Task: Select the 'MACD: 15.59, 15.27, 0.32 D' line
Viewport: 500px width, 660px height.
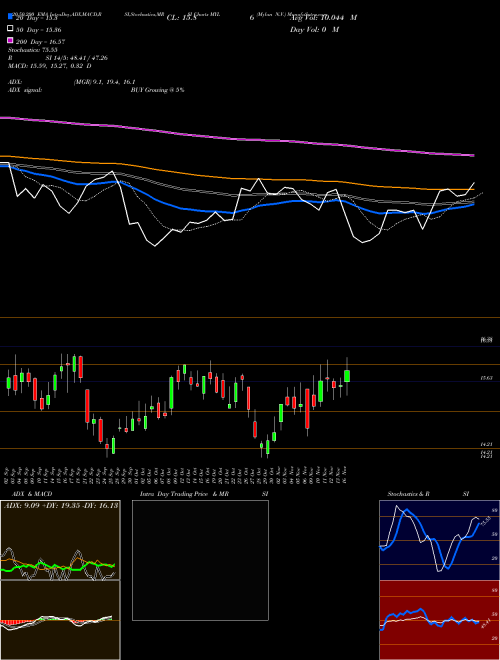Action: coord(50,66)
